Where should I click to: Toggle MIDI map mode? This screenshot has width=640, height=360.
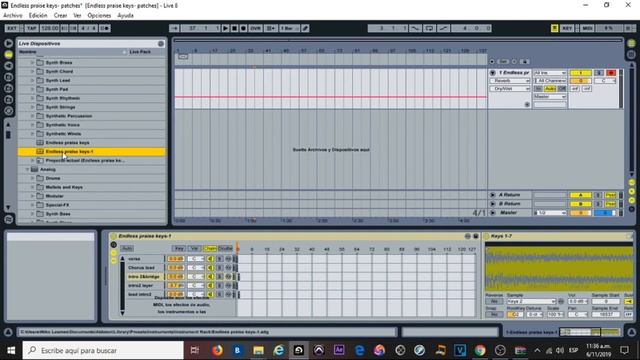pos(587,28)
